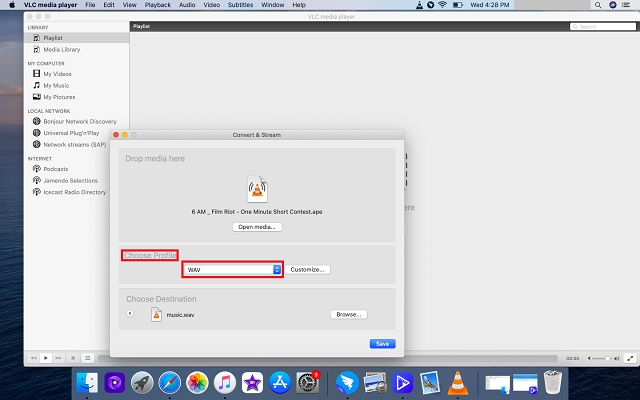Click the Jamendo Selections icon
This screenshot has width=640, height=400.
36,180
